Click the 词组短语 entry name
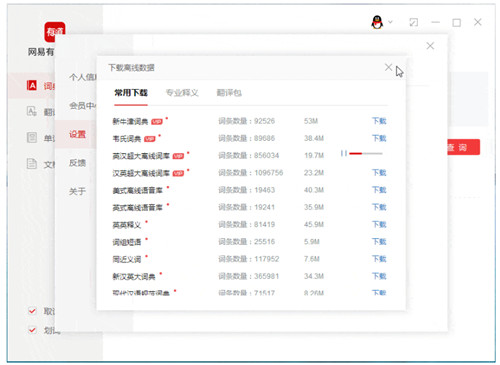This screenshot has width=500, height=365. pyautogui.click(x=126, y=242)
